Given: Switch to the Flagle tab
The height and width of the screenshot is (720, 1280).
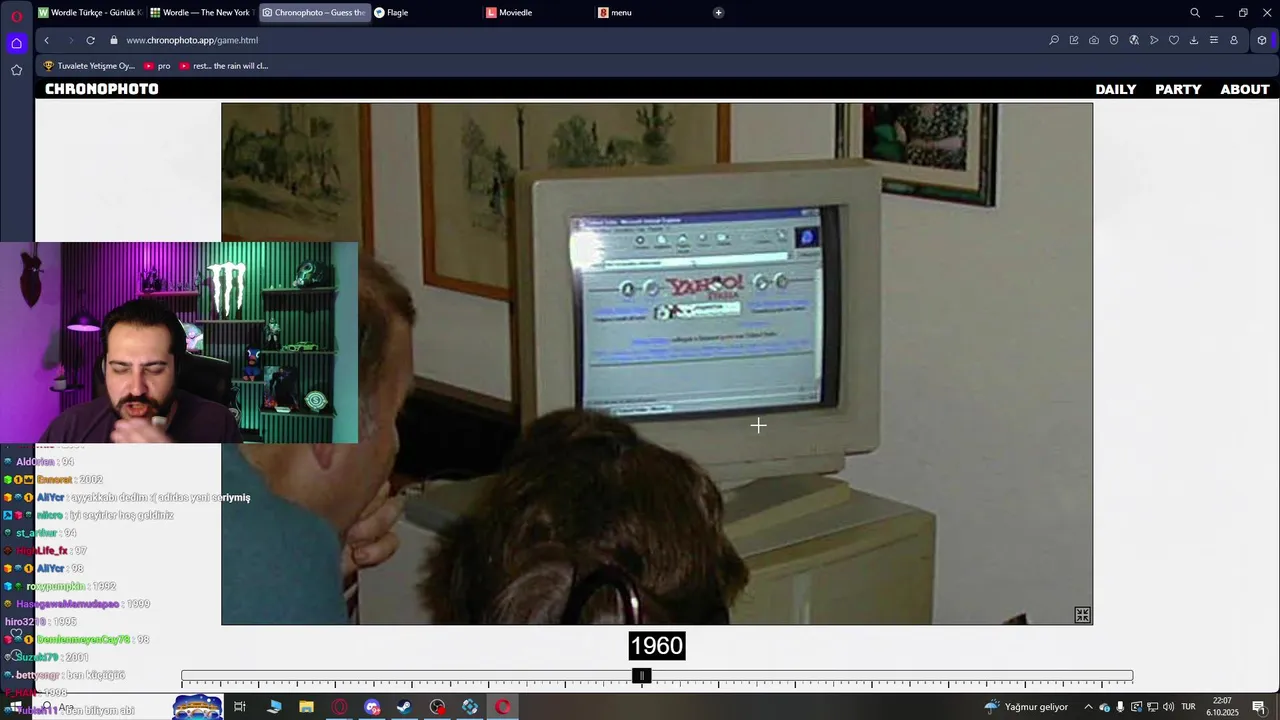Looking at the screenshot, I should (426, 13).
